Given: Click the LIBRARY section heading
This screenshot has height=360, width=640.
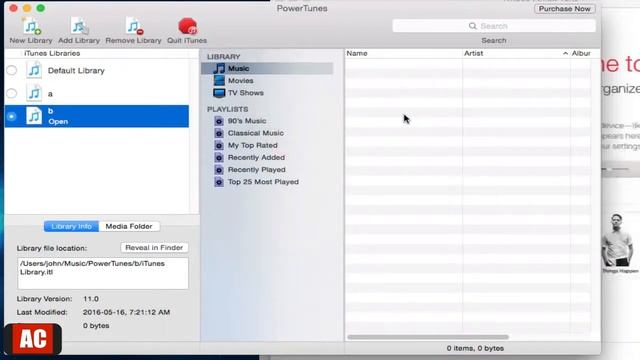Looking at the screenshot, I should 224,57.
